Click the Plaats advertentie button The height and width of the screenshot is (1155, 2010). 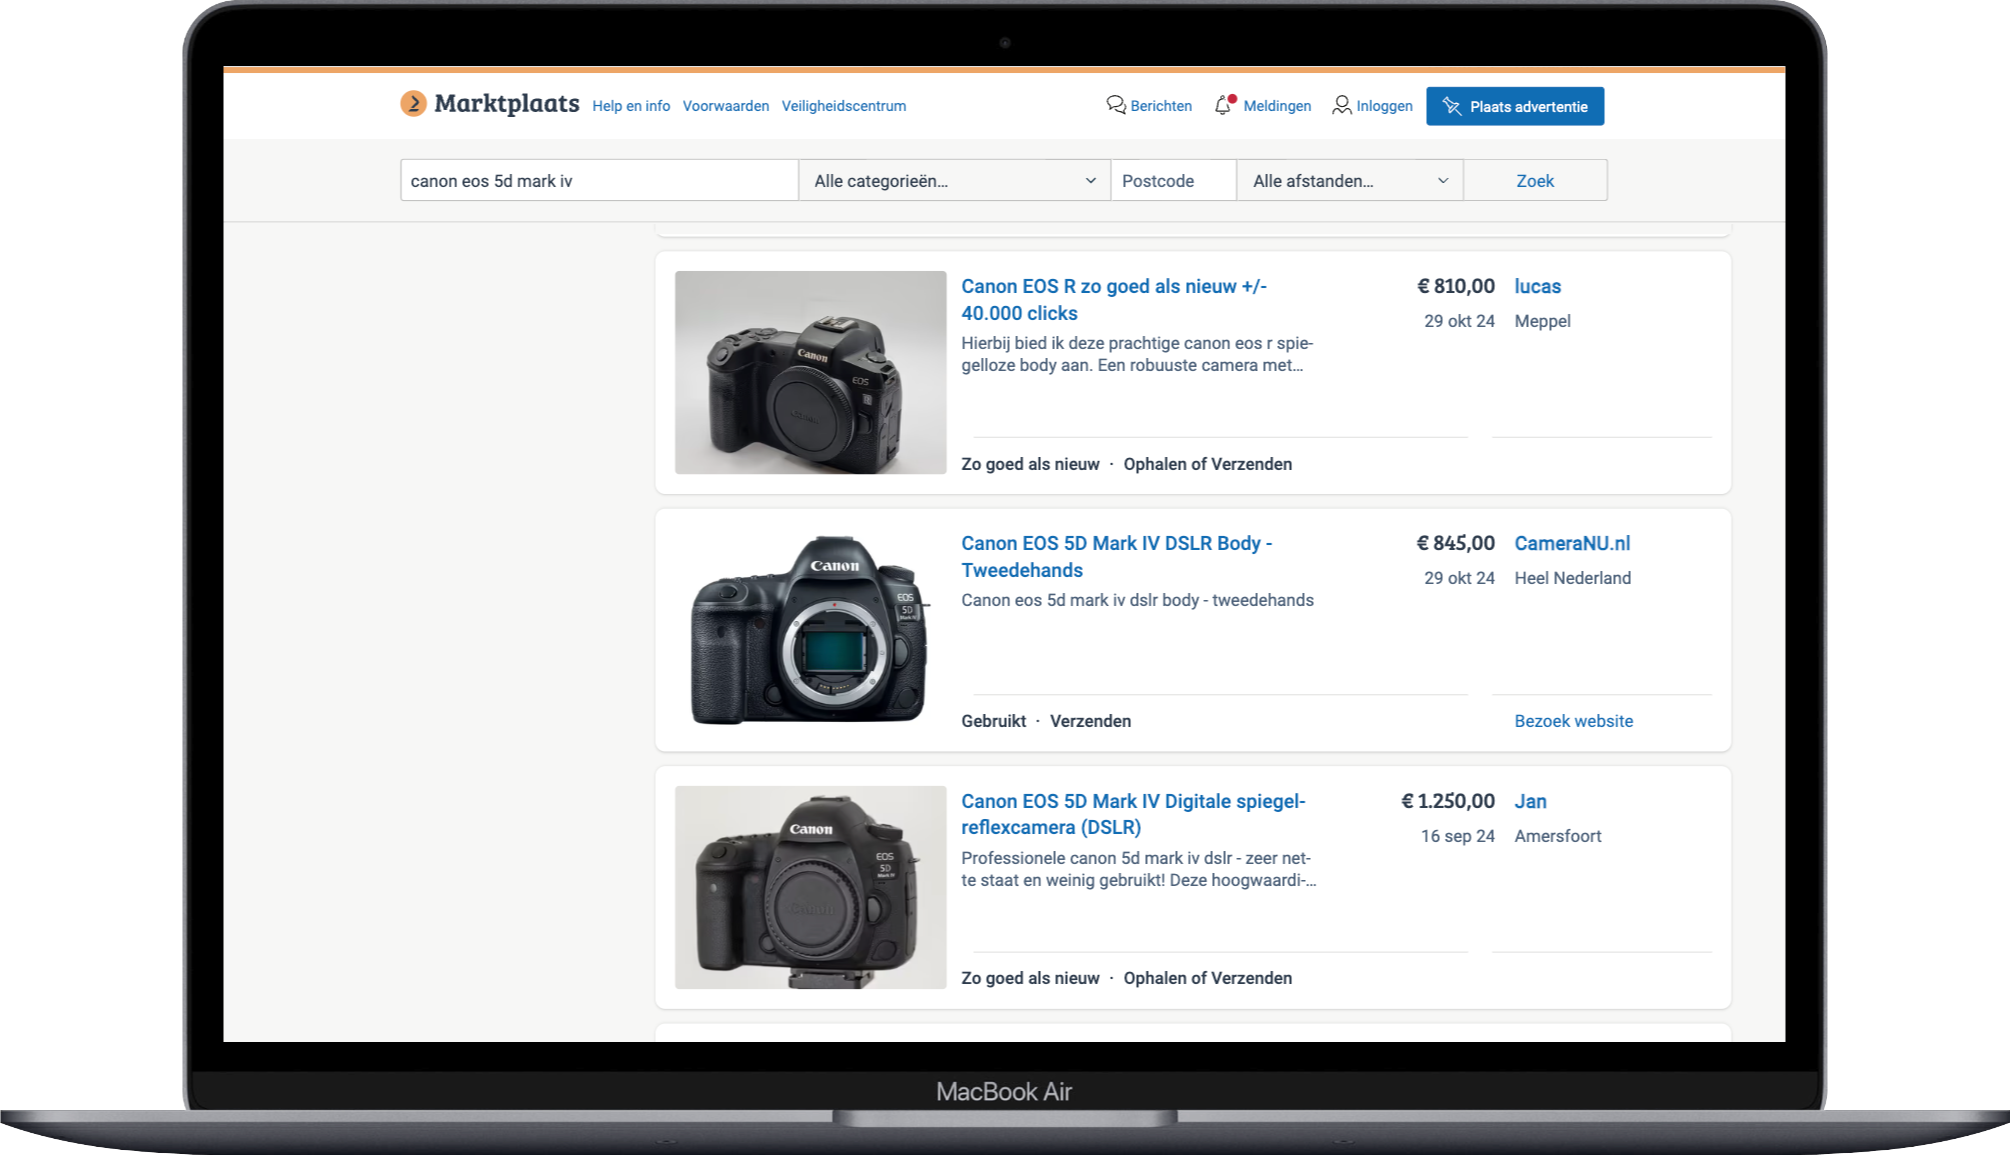pyautogui.click(x=1515, y=107)
